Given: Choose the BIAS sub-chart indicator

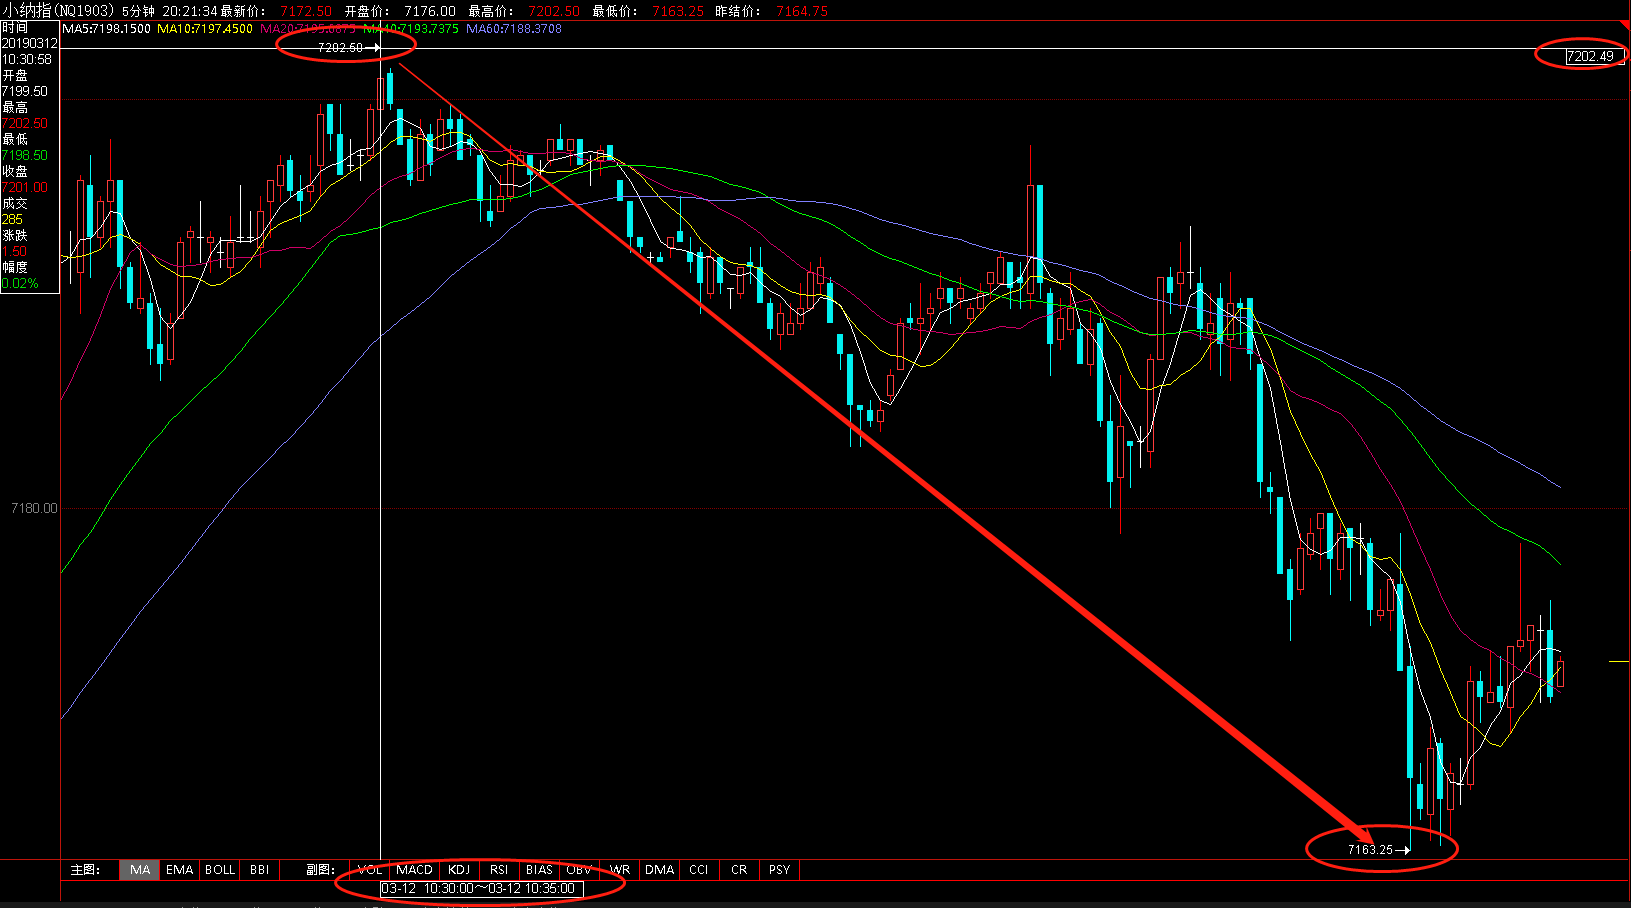Looking at the screenshot, I should (539, 870).
